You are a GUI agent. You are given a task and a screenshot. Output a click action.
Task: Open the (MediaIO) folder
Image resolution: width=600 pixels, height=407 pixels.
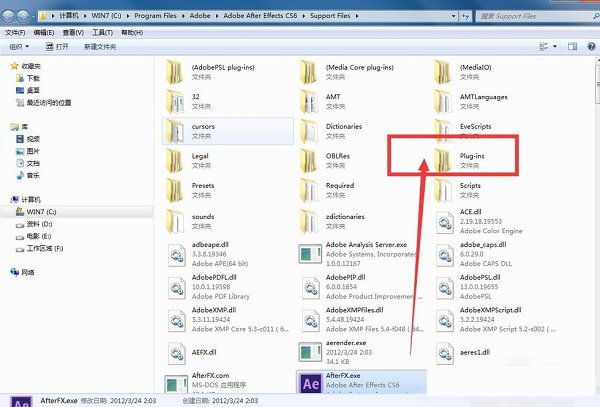(x=463, y=72)
